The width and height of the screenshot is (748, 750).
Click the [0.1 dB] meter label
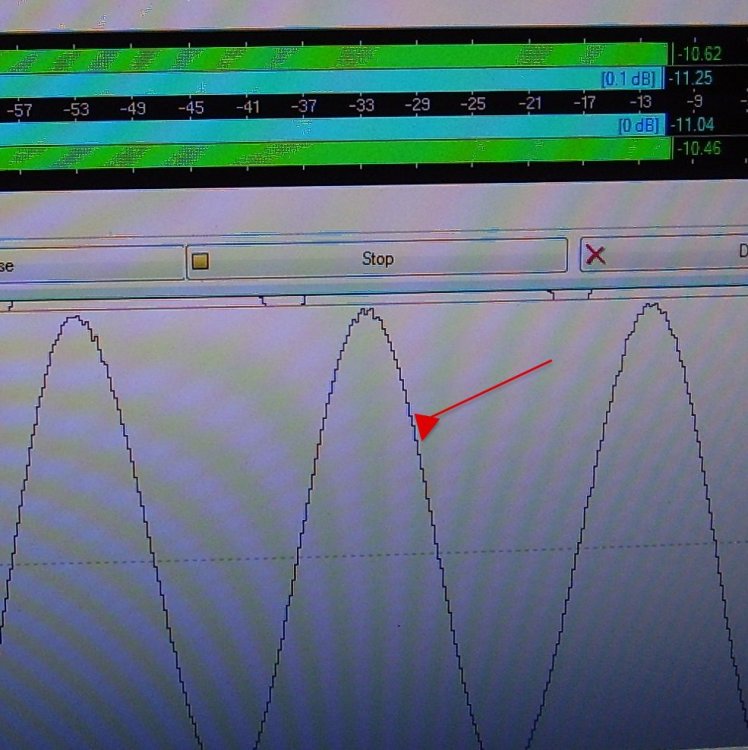[x=629, y=79]
